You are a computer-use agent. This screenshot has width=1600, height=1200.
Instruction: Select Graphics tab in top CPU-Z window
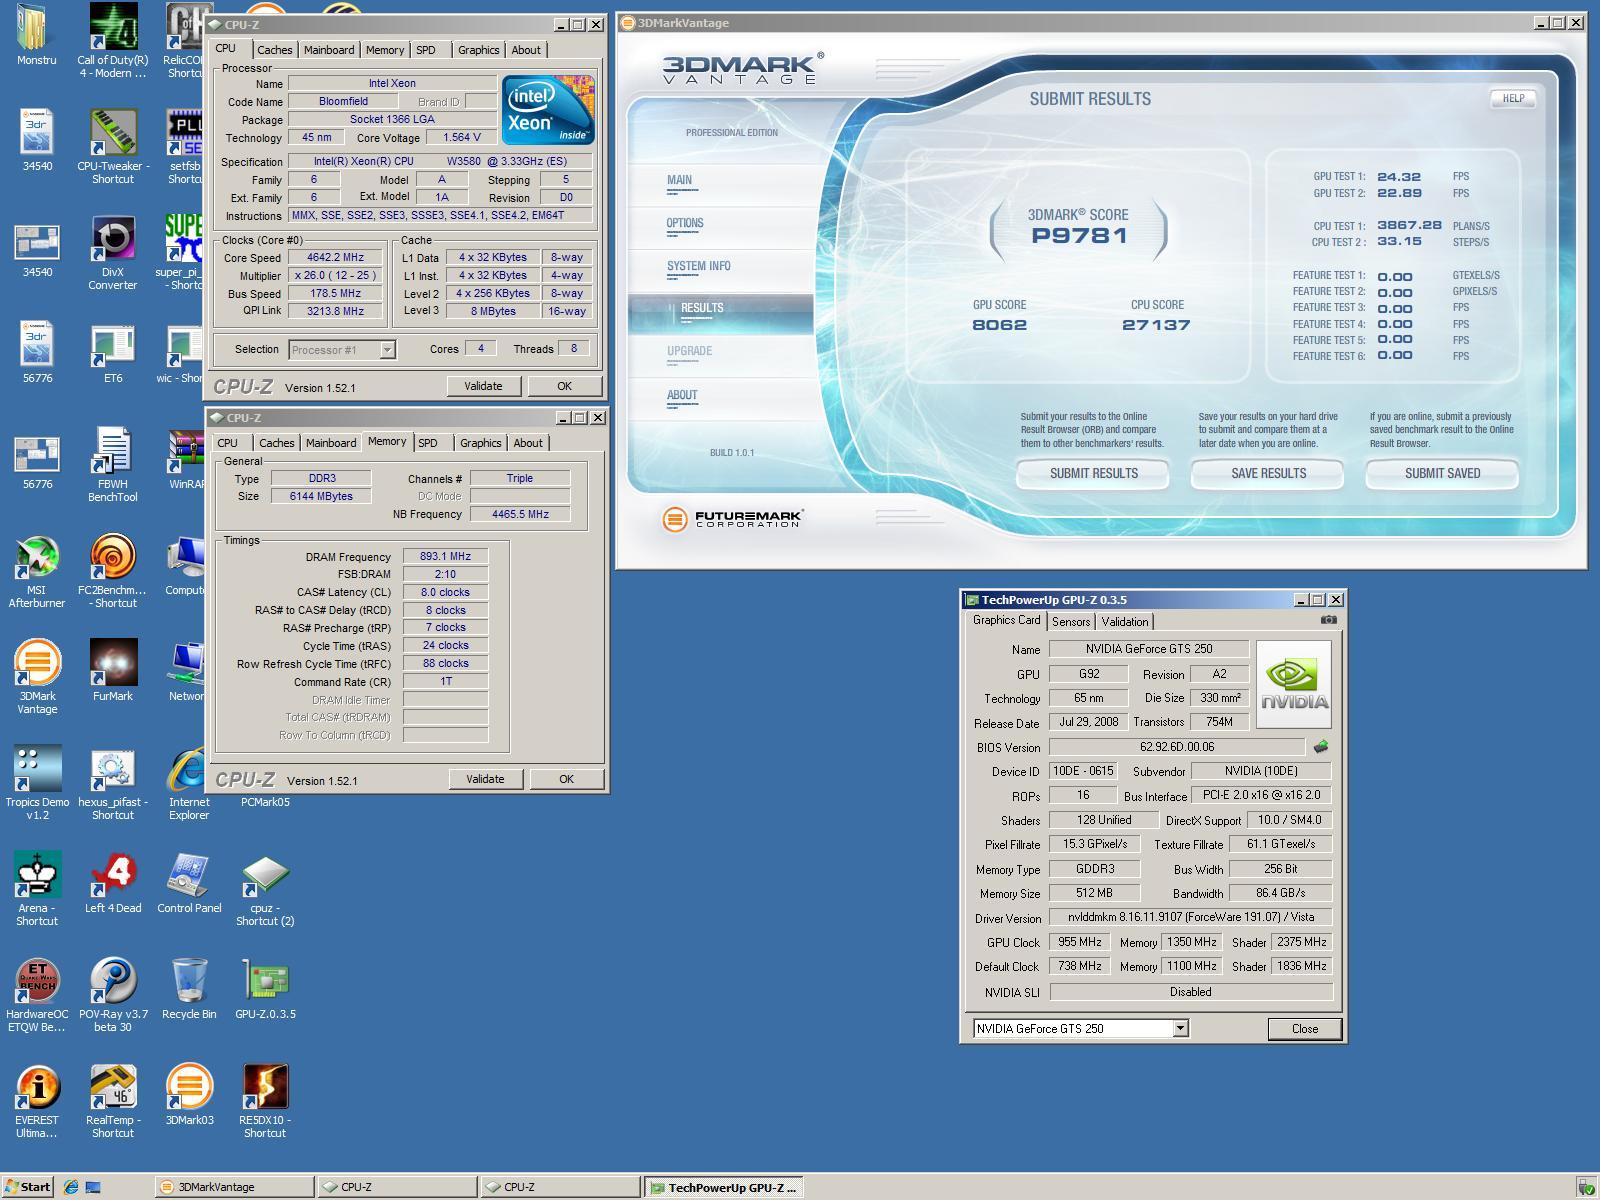coord(478,50)
